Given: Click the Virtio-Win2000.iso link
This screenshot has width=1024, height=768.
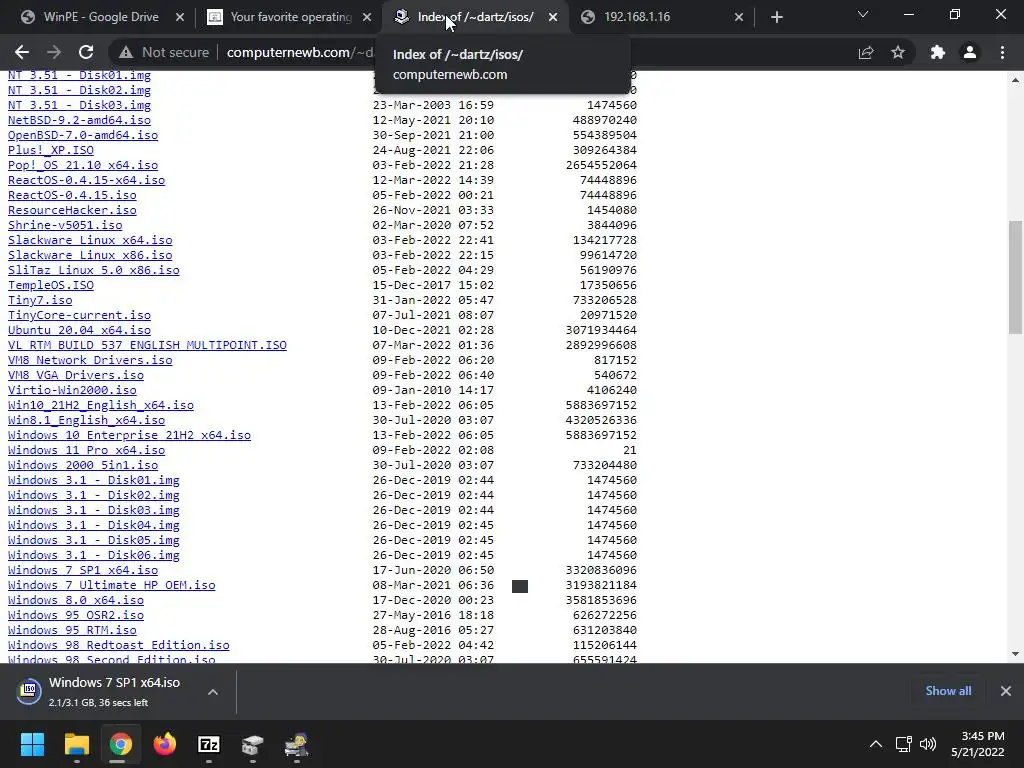Looking at the screenshot, I should coord(72,391).
